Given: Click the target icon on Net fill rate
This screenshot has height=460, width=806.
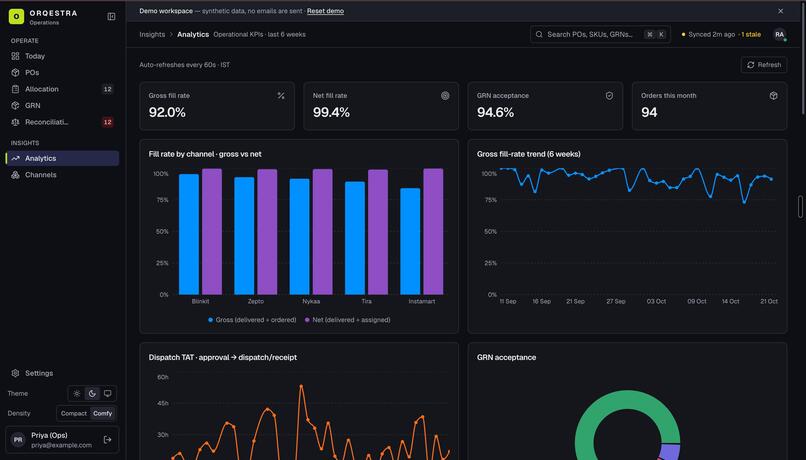Looking at the screenshot, I should point(445,96).
